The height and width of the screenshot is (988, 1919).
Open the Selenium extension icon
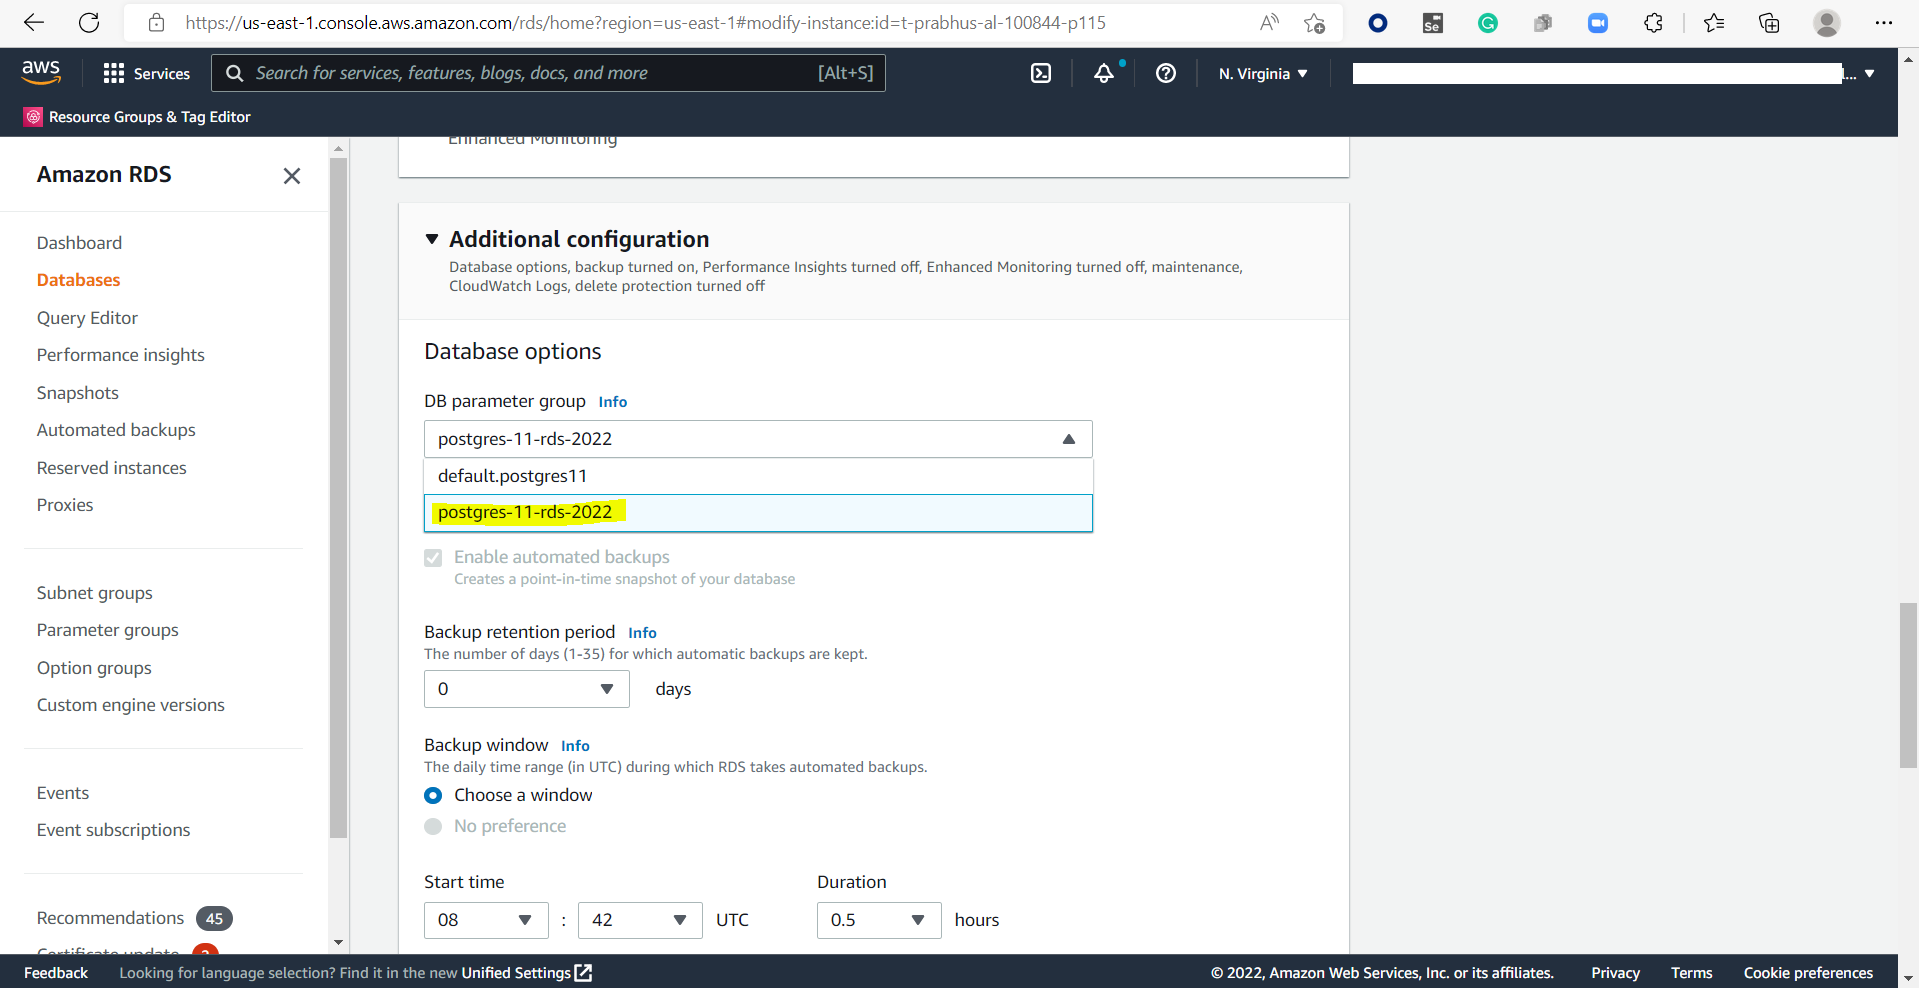pos(1433,22)
